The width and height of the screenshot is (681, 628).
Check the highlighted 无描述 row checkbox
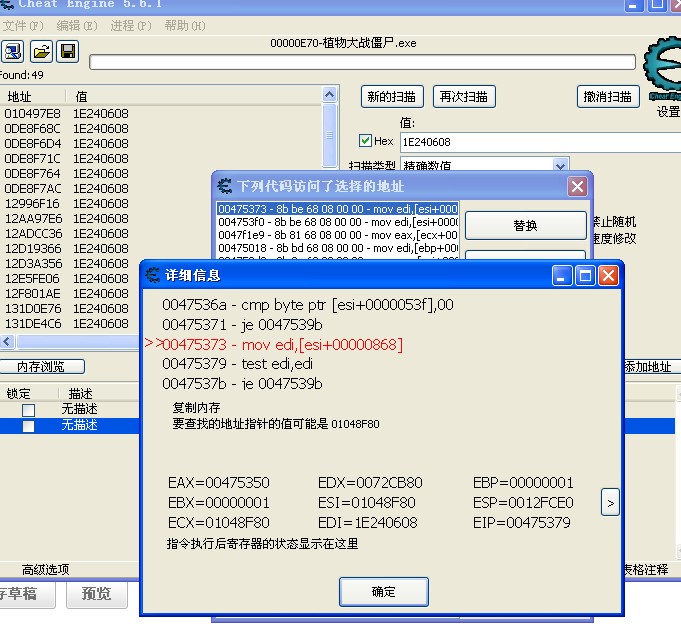click(29, 426)
